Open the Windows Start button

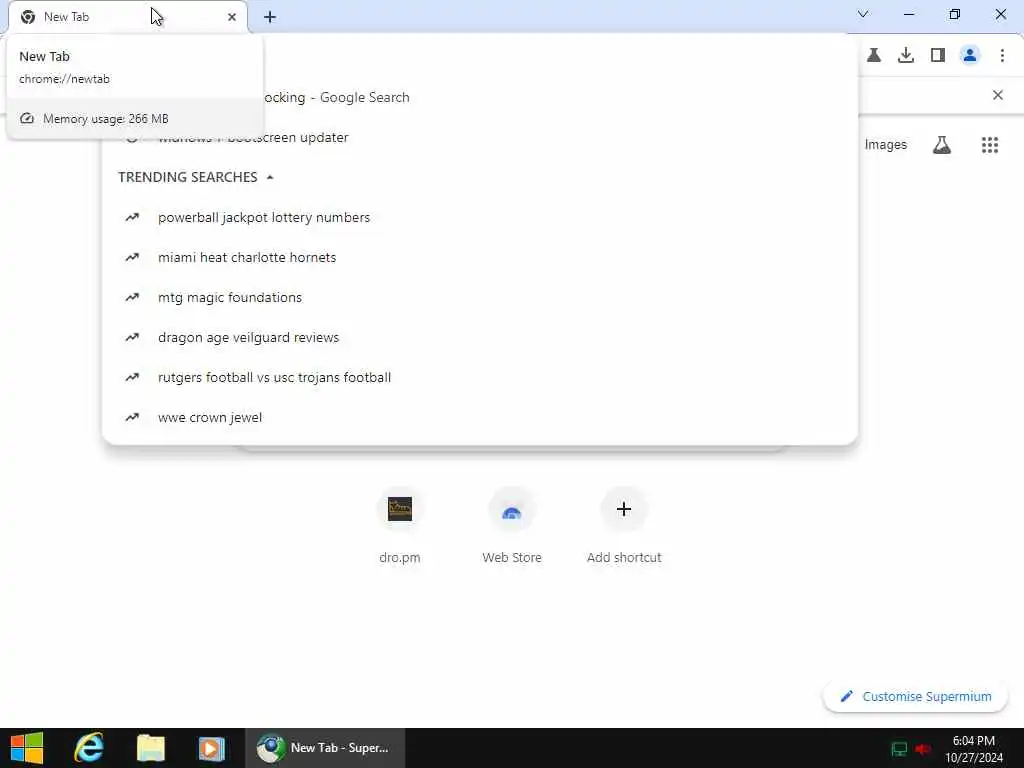coord(27,748)
